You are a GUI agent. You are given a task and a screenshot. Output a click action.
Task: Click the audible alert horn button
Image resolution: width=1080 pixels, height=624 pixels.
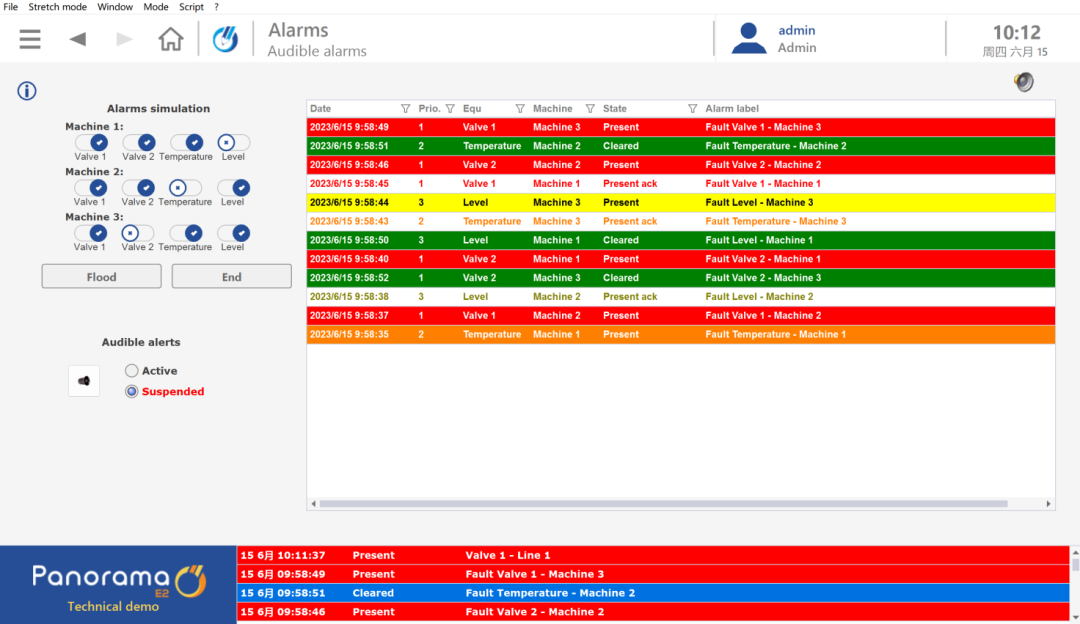point(84,381)
